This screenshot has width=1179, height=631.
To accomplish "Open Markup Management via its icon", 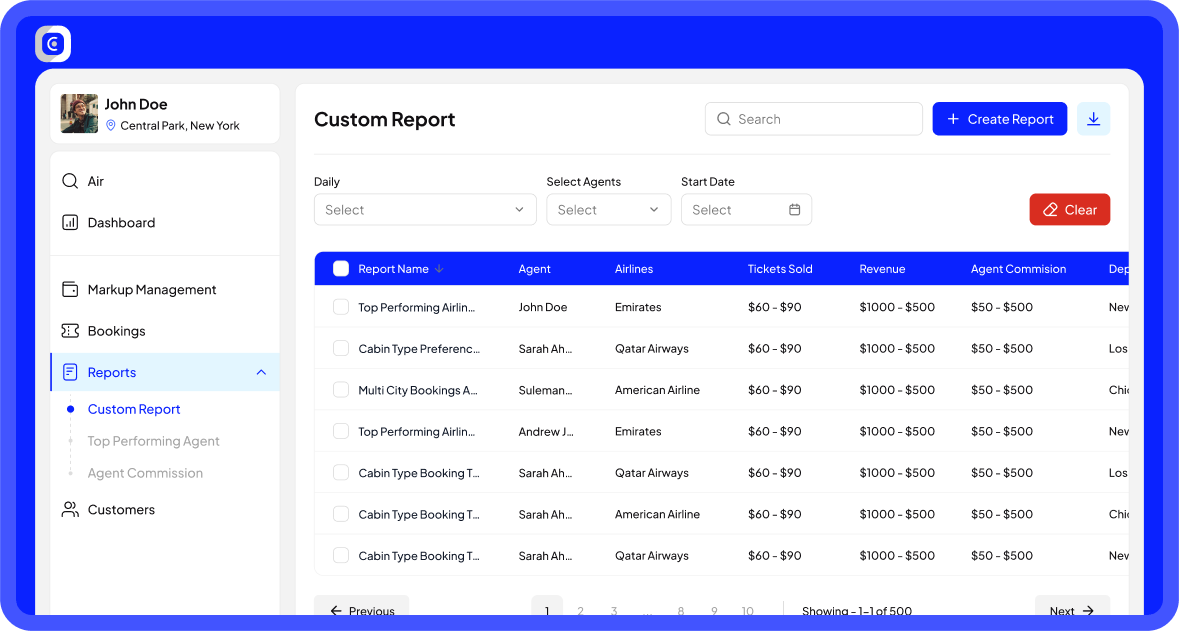I will [x=69, y=289].
